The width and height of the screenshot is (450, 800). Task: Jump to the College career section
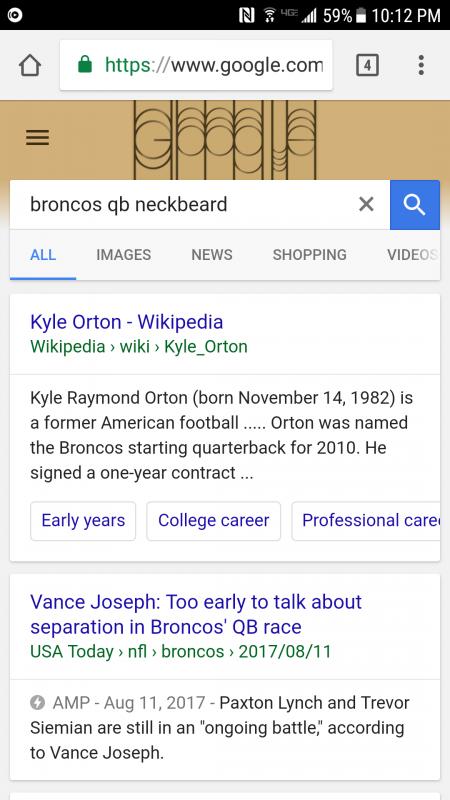click(x=214, y=521)
